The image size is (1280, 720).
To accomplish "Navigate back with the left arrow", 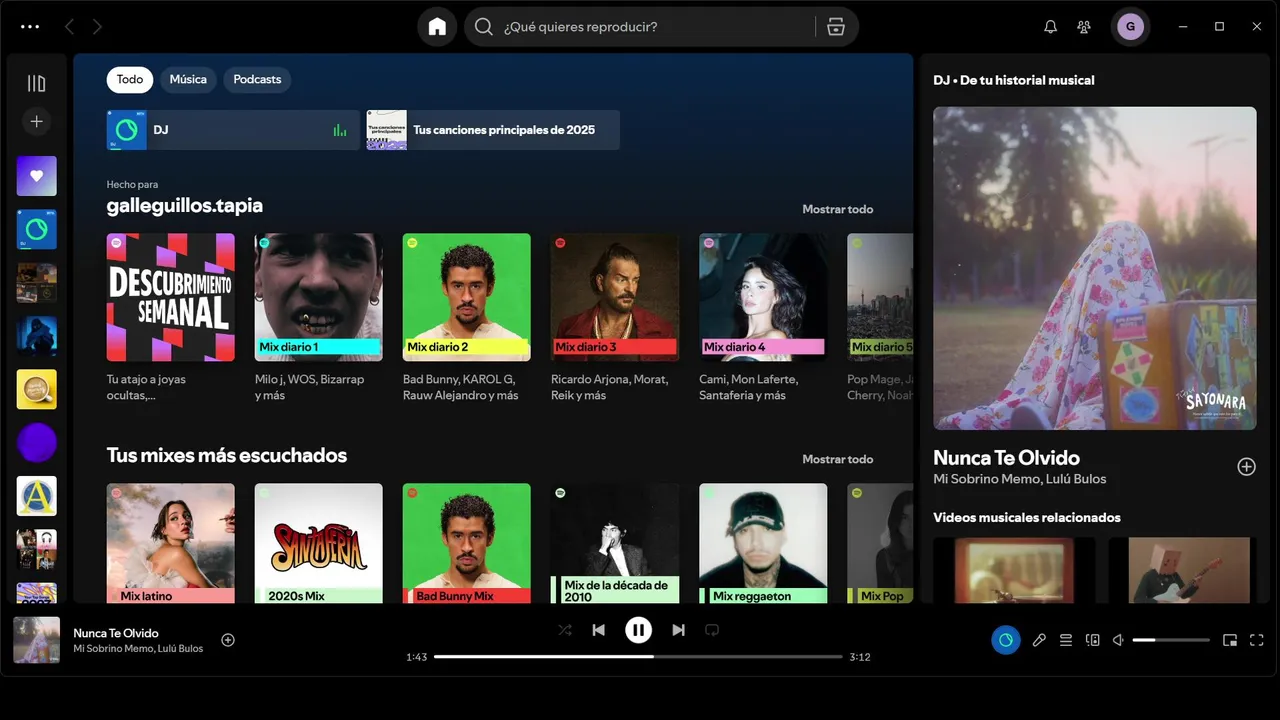I will click(x=69, y=27).
